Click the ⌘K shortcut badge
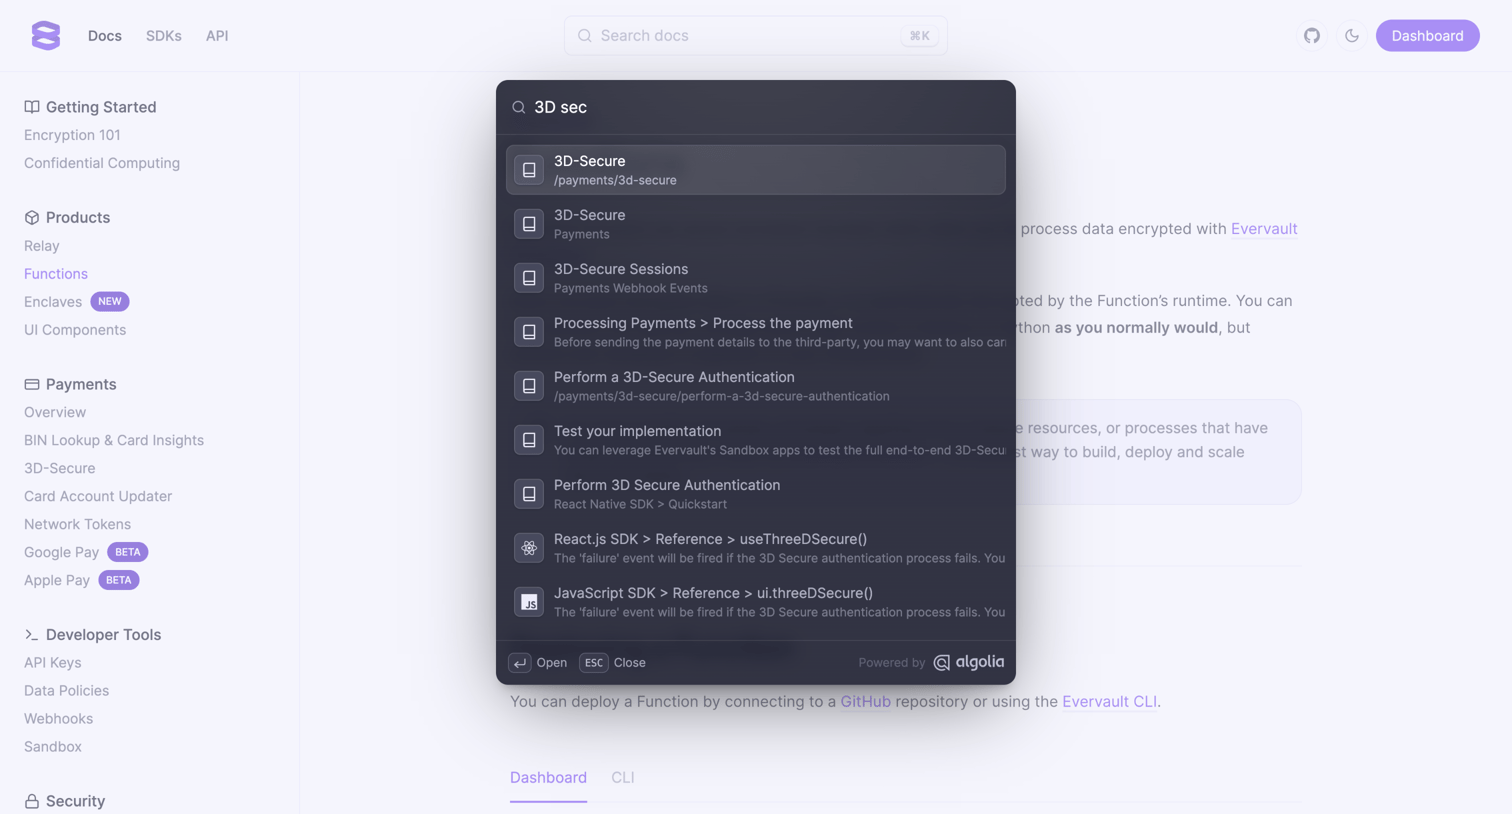The image size is (1512, 814). point(919,36)
